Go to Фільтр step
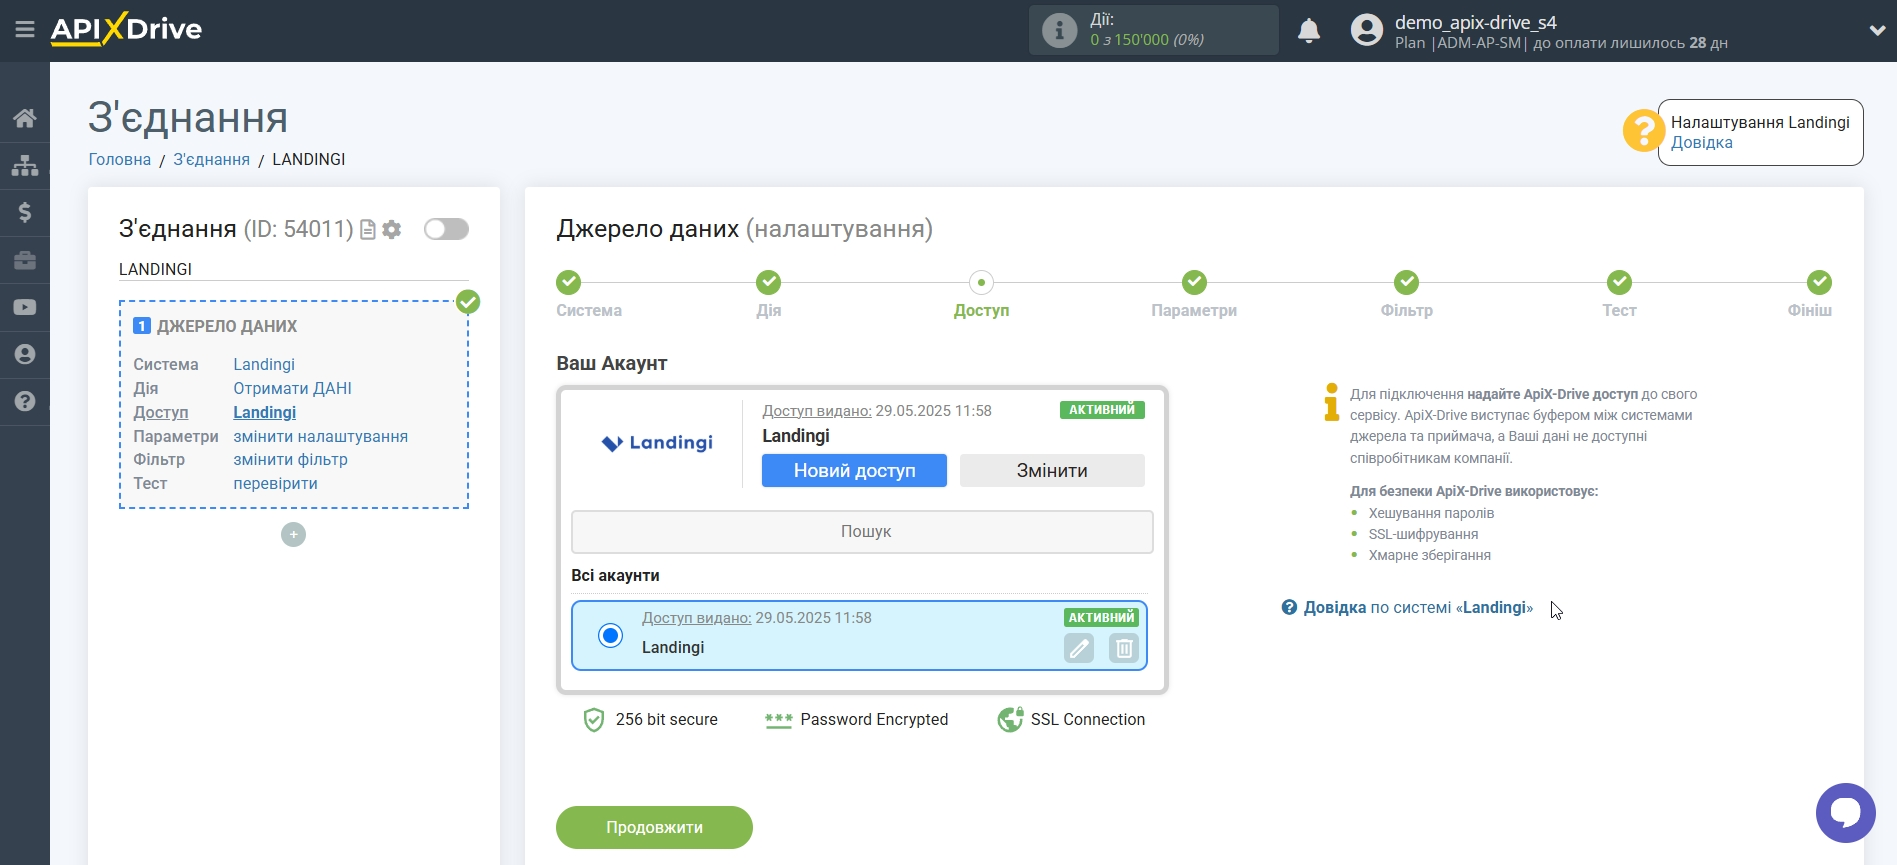 pos(1406,282)
